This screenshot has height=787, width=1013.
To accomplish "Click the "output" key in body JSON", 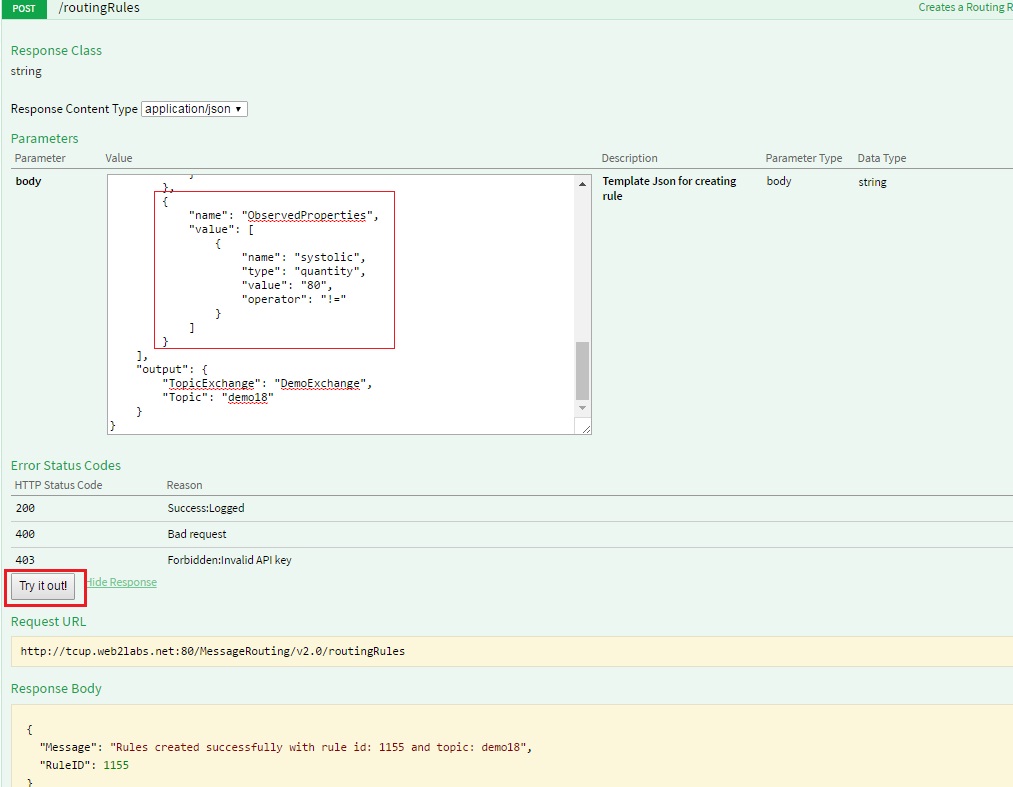I will (162, 370).
